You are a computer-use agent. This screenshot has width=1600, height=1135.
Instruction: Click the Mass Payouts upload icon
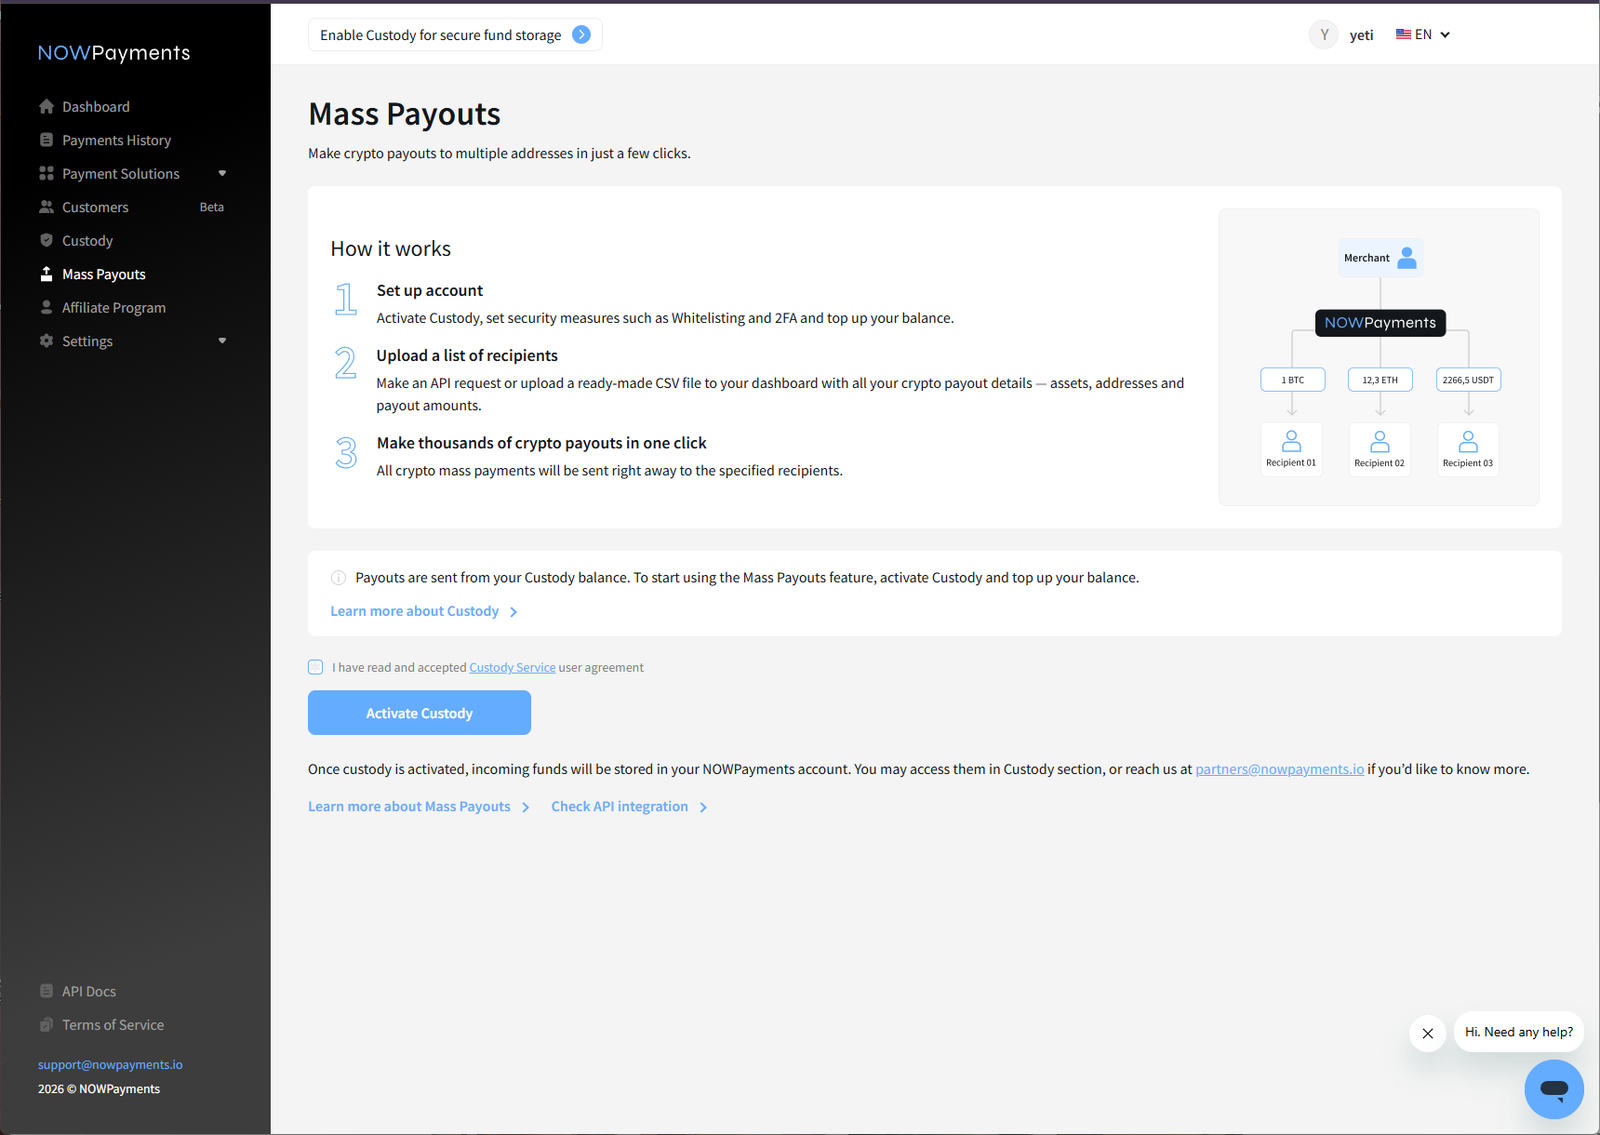coord(47,273)
